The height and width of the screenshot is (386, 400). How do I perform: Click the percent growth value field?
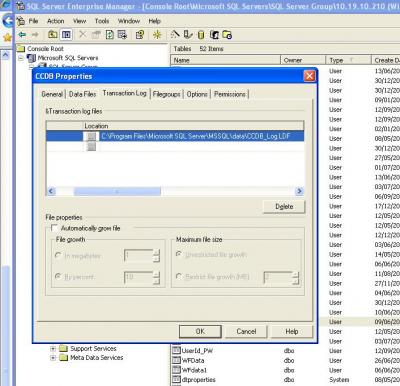coord(138,277)
